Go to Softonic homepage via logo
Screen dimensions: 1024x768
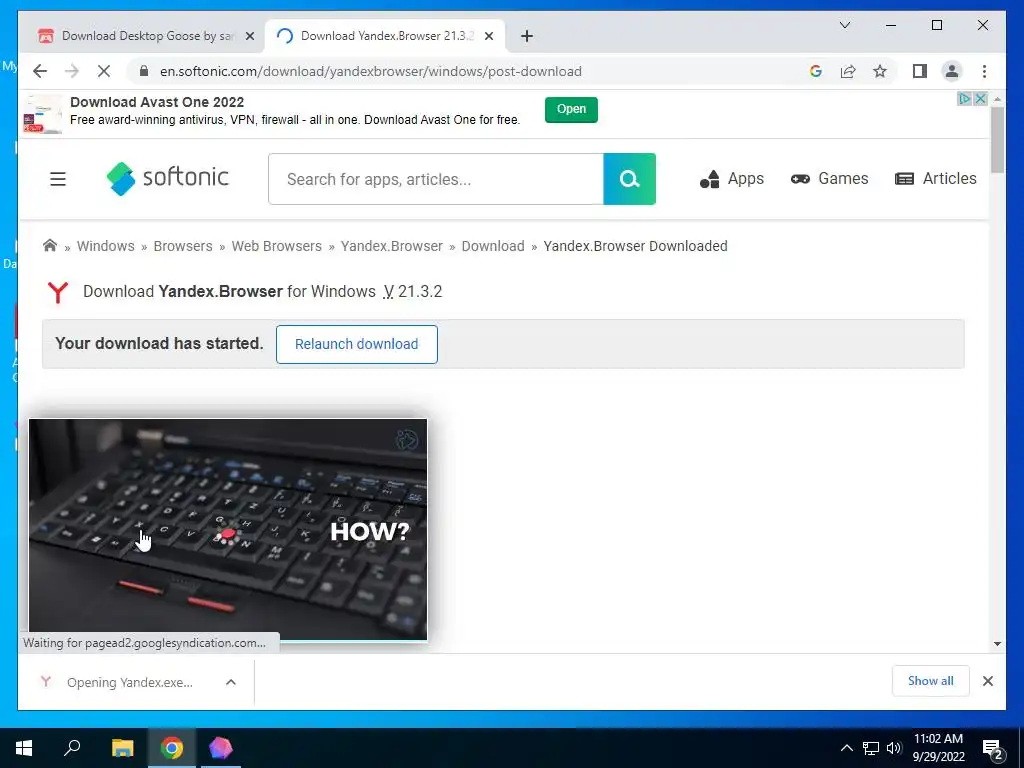(167, 178)
